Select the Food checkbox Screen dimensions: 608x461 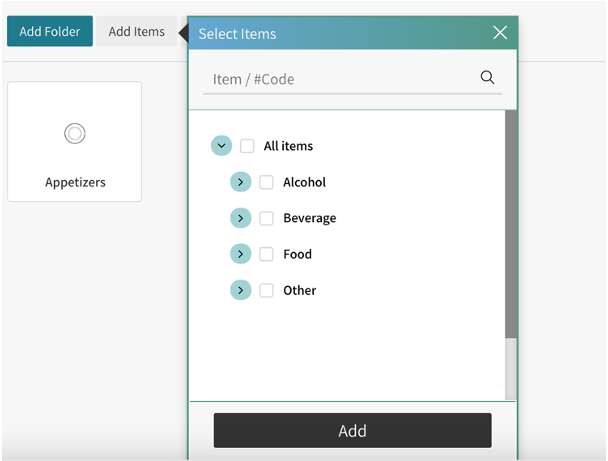pyautogui.click(x=266, y=254)
